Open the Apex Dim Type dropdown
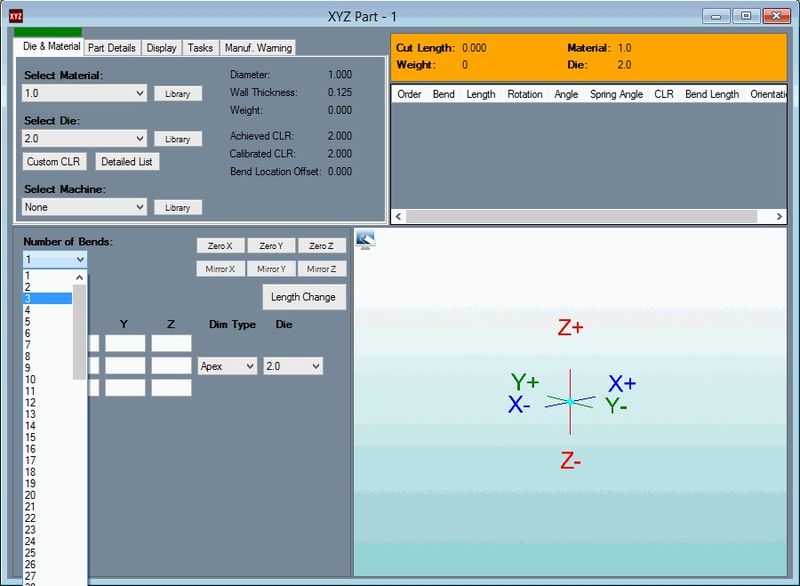This screenshot has height=586, width=800. pos(227,366)
